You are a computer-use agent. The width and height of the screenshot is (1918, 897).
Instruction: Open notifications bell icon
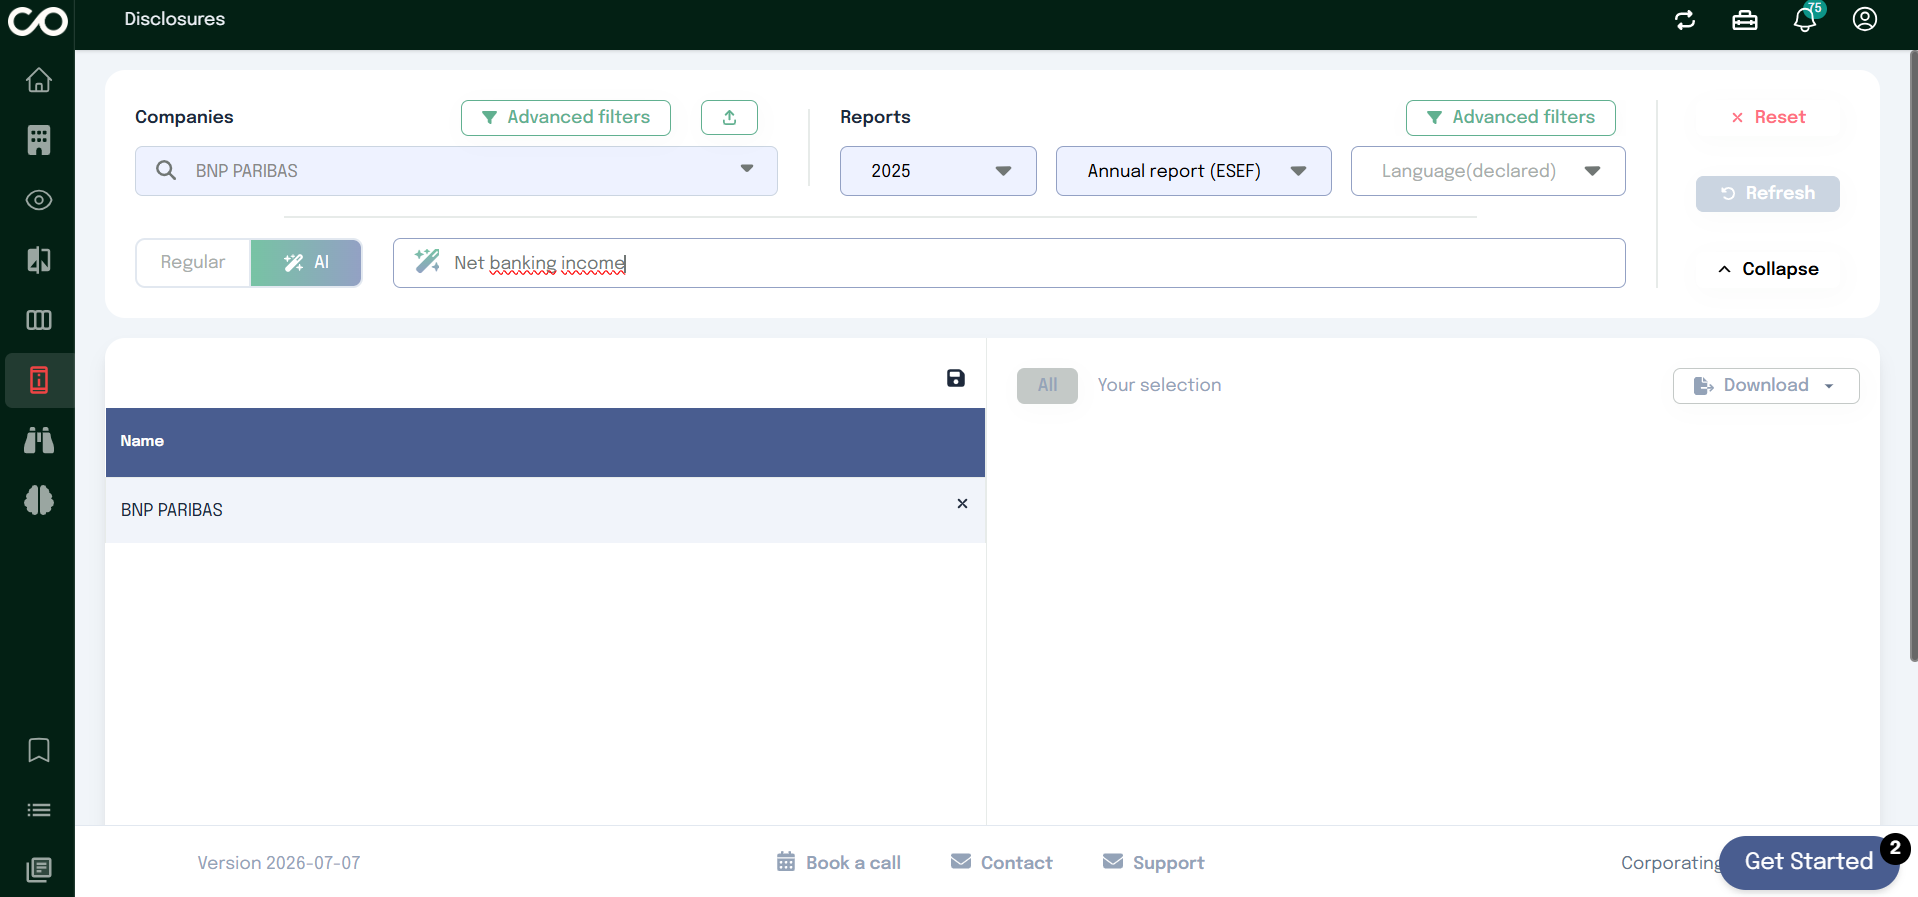(x=1805, y=20)
